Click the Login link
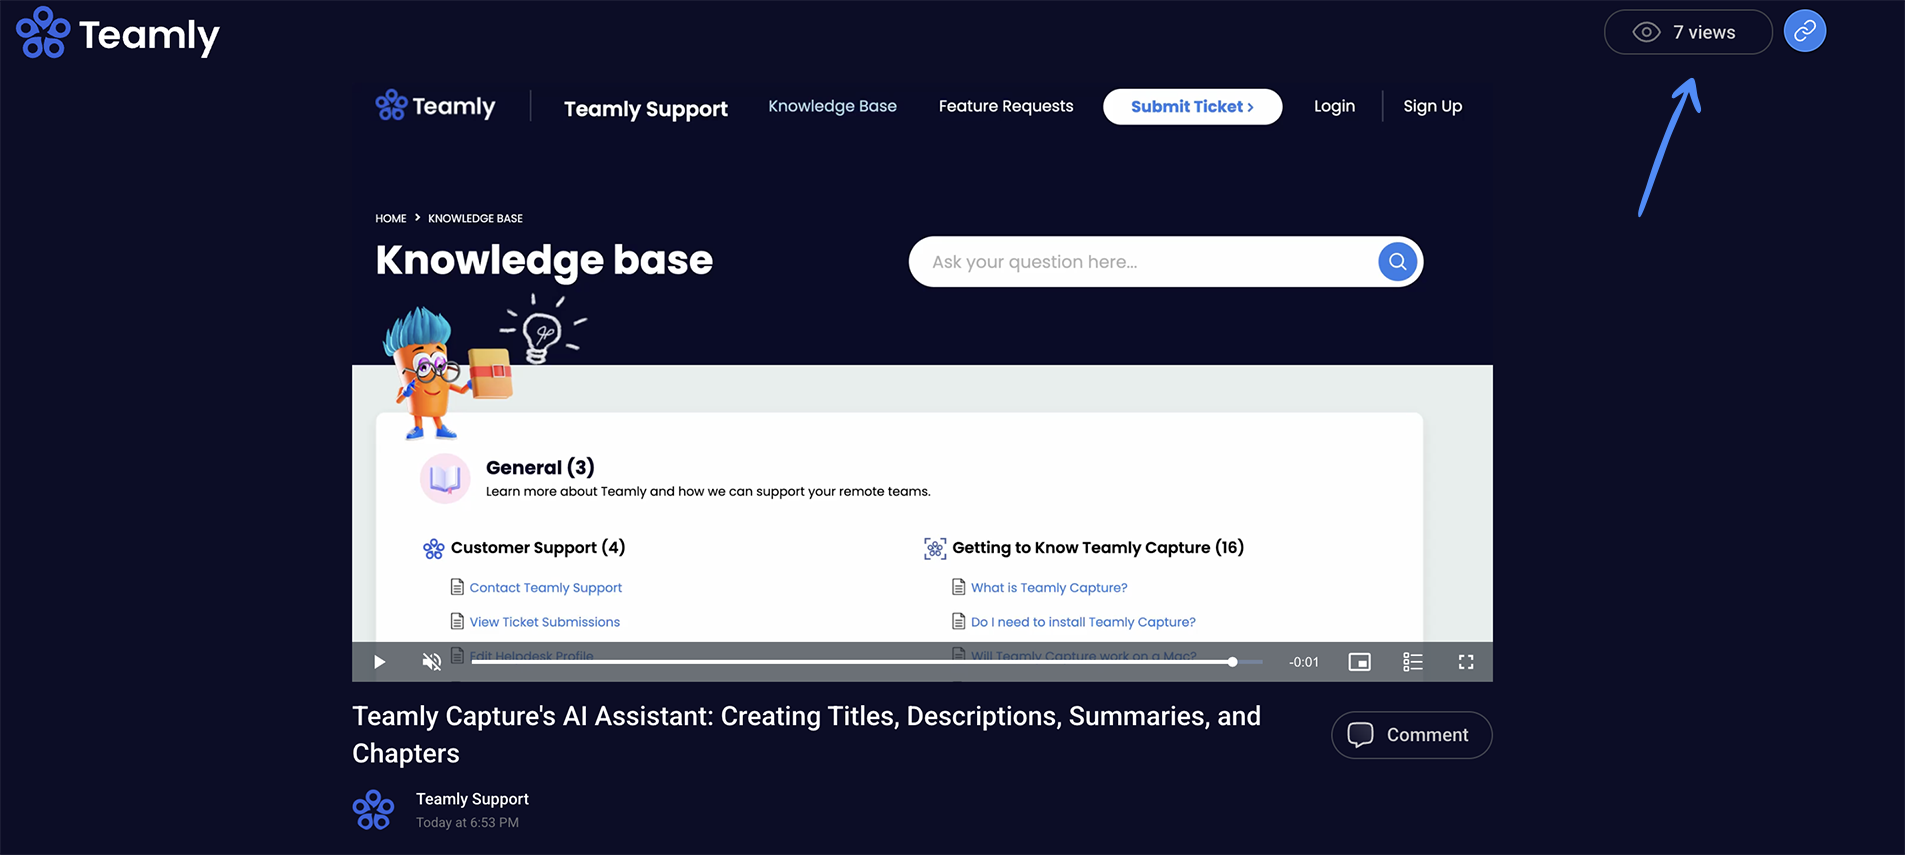The image size is (1905, 855). pos(1334,106)
